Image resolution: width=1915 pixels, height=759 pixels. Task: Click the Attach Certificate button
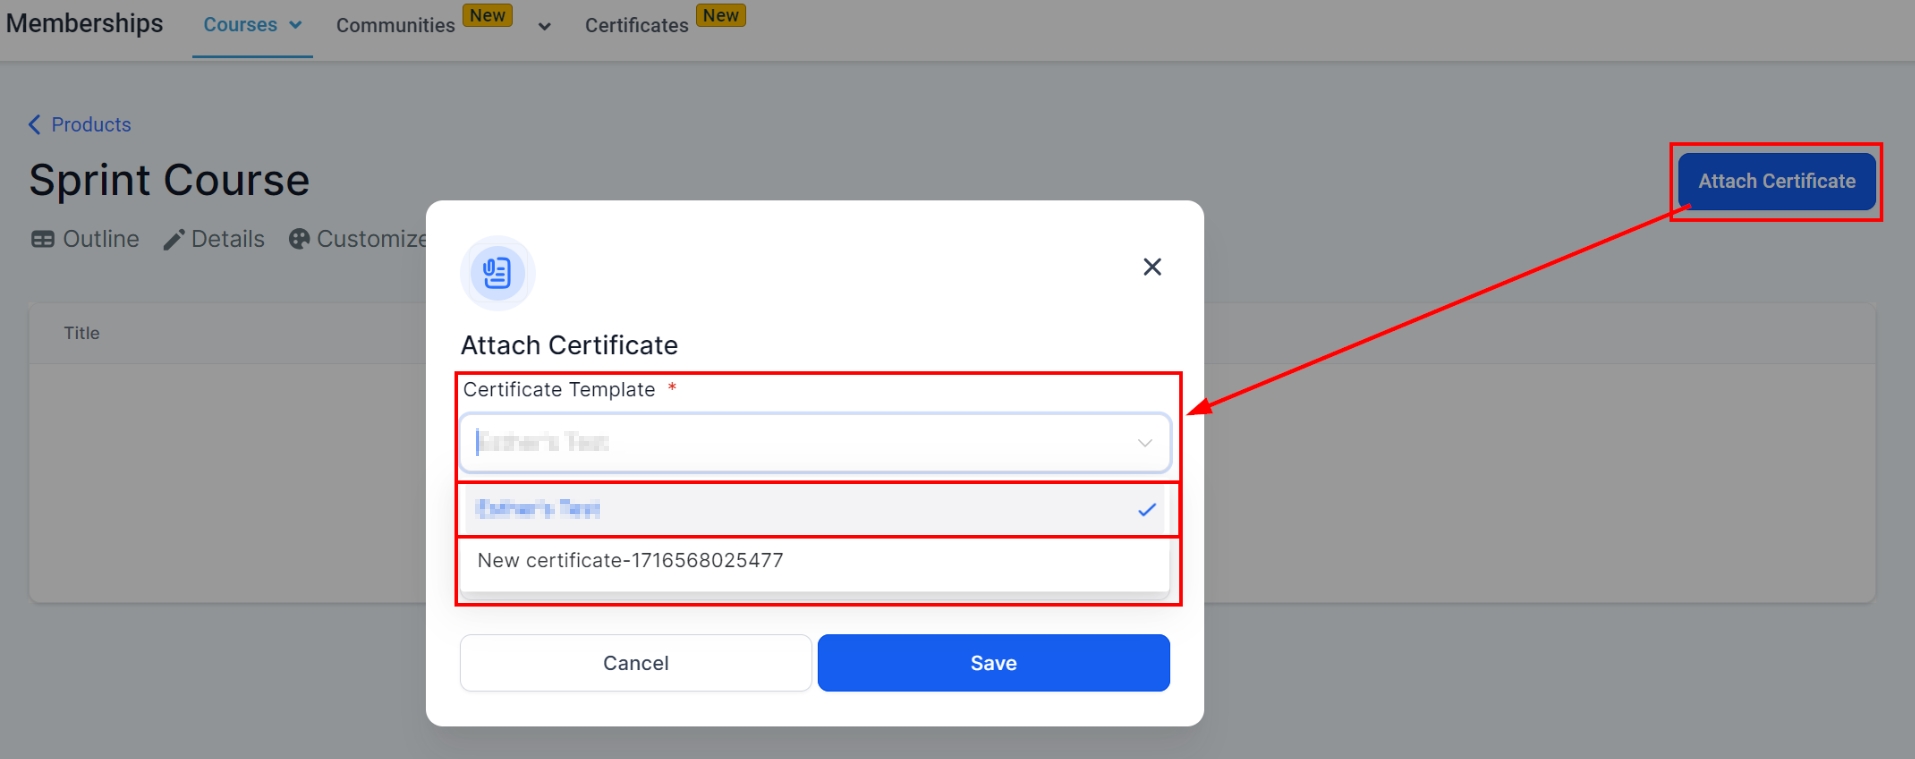(x=1776, y=181)
